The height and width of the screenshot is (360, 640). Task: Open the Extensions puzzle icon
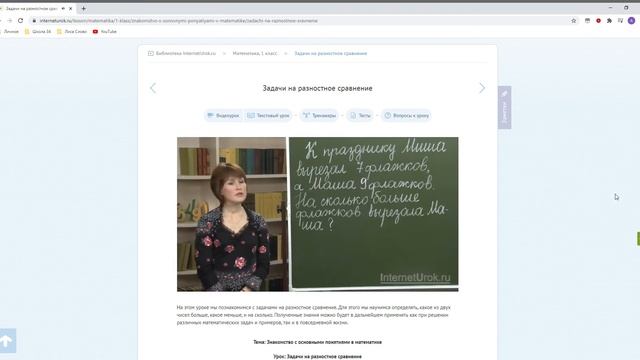pyautogui.click(x=609, y=20)
